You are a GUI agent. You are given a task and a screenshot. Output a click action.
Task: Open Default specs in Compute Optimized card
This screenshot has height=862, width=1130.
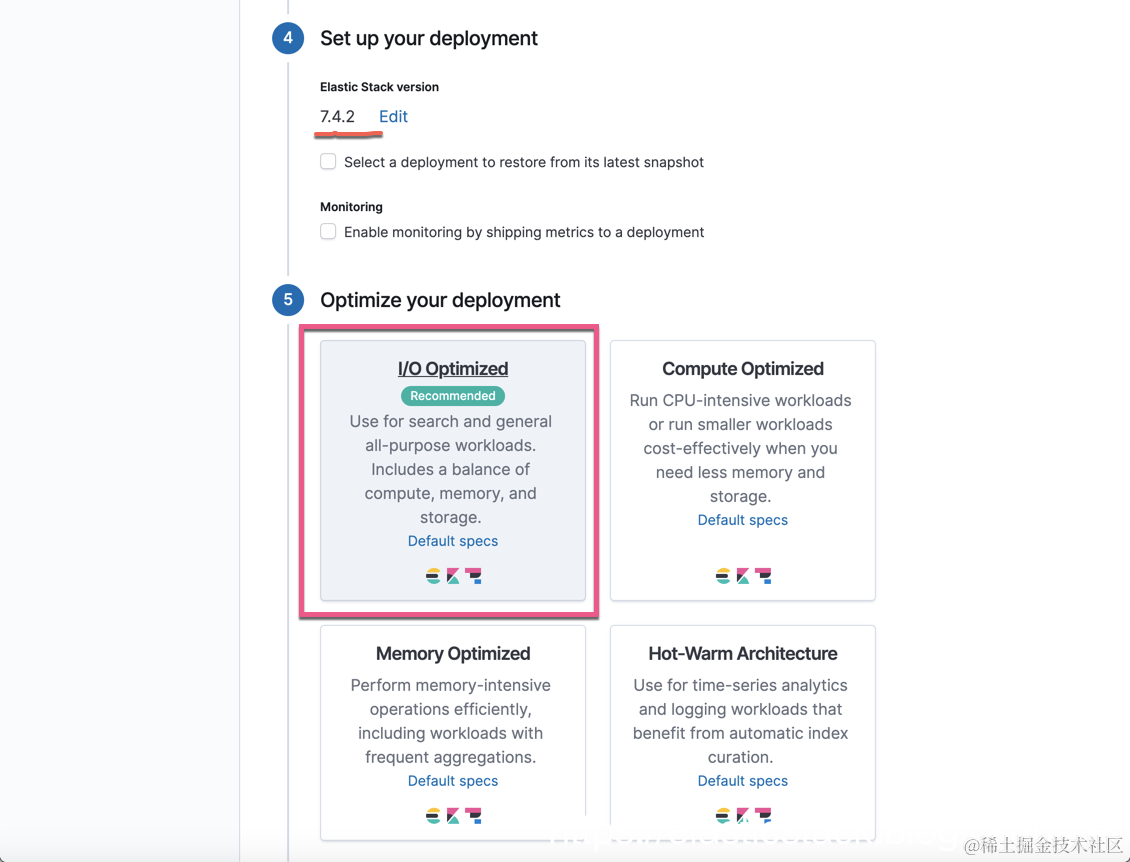[742, 520]
